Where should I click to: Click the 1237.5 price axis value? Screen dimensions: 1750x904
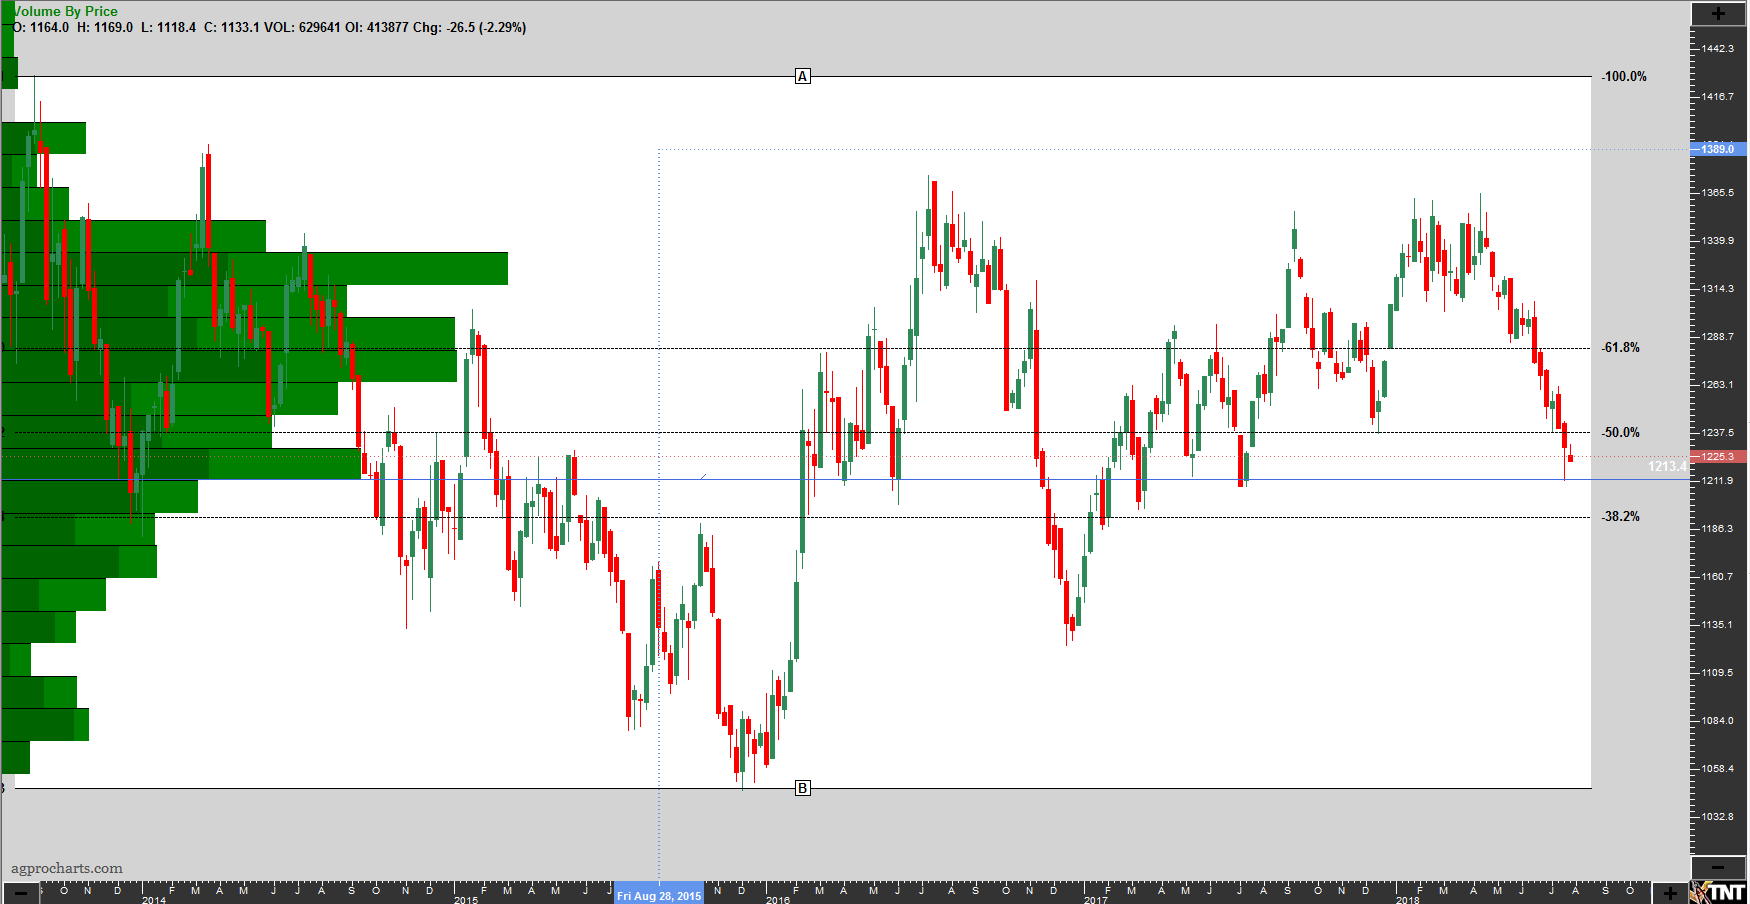pos(1718,433)
